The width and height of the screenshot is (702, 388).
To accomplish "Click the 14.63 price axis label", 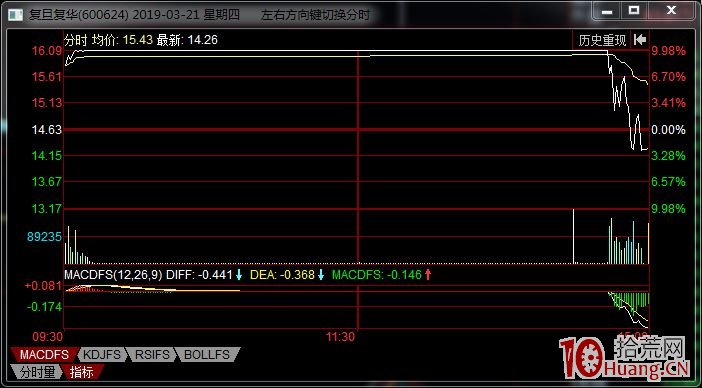I will 47,130.
